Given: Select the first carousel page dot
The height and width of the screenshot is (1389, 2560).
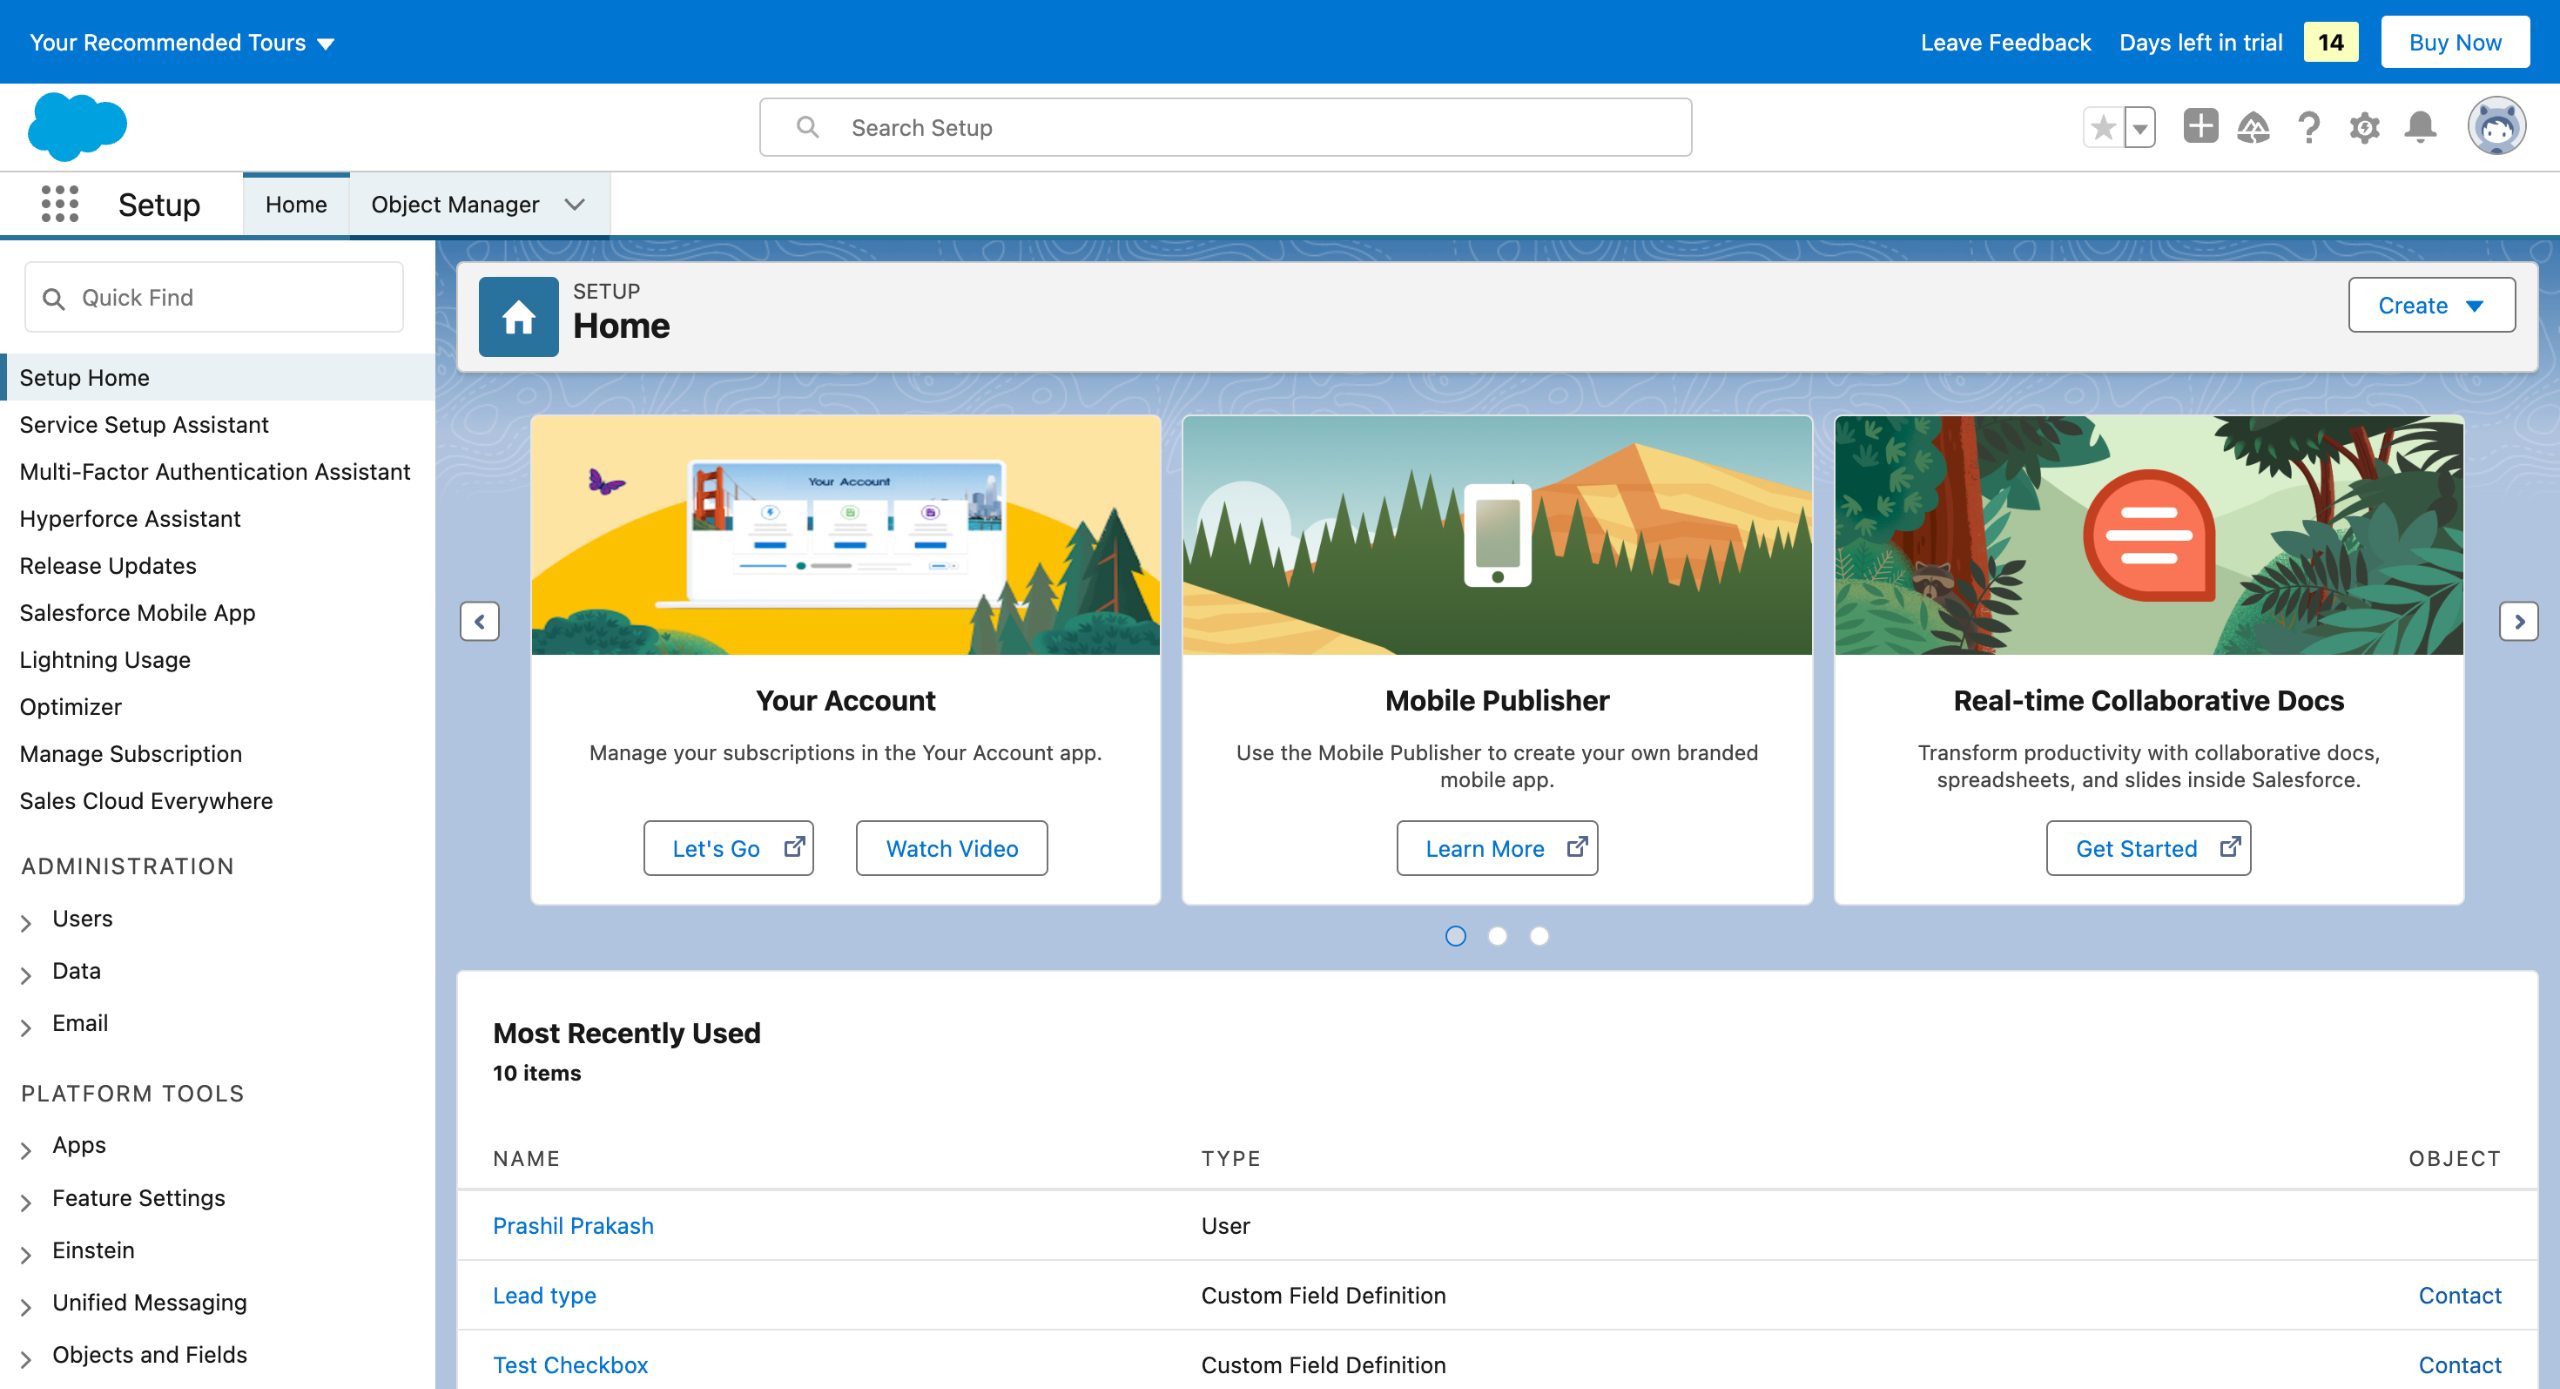Looking at the screenshot, I should [x=1456, y=936].
